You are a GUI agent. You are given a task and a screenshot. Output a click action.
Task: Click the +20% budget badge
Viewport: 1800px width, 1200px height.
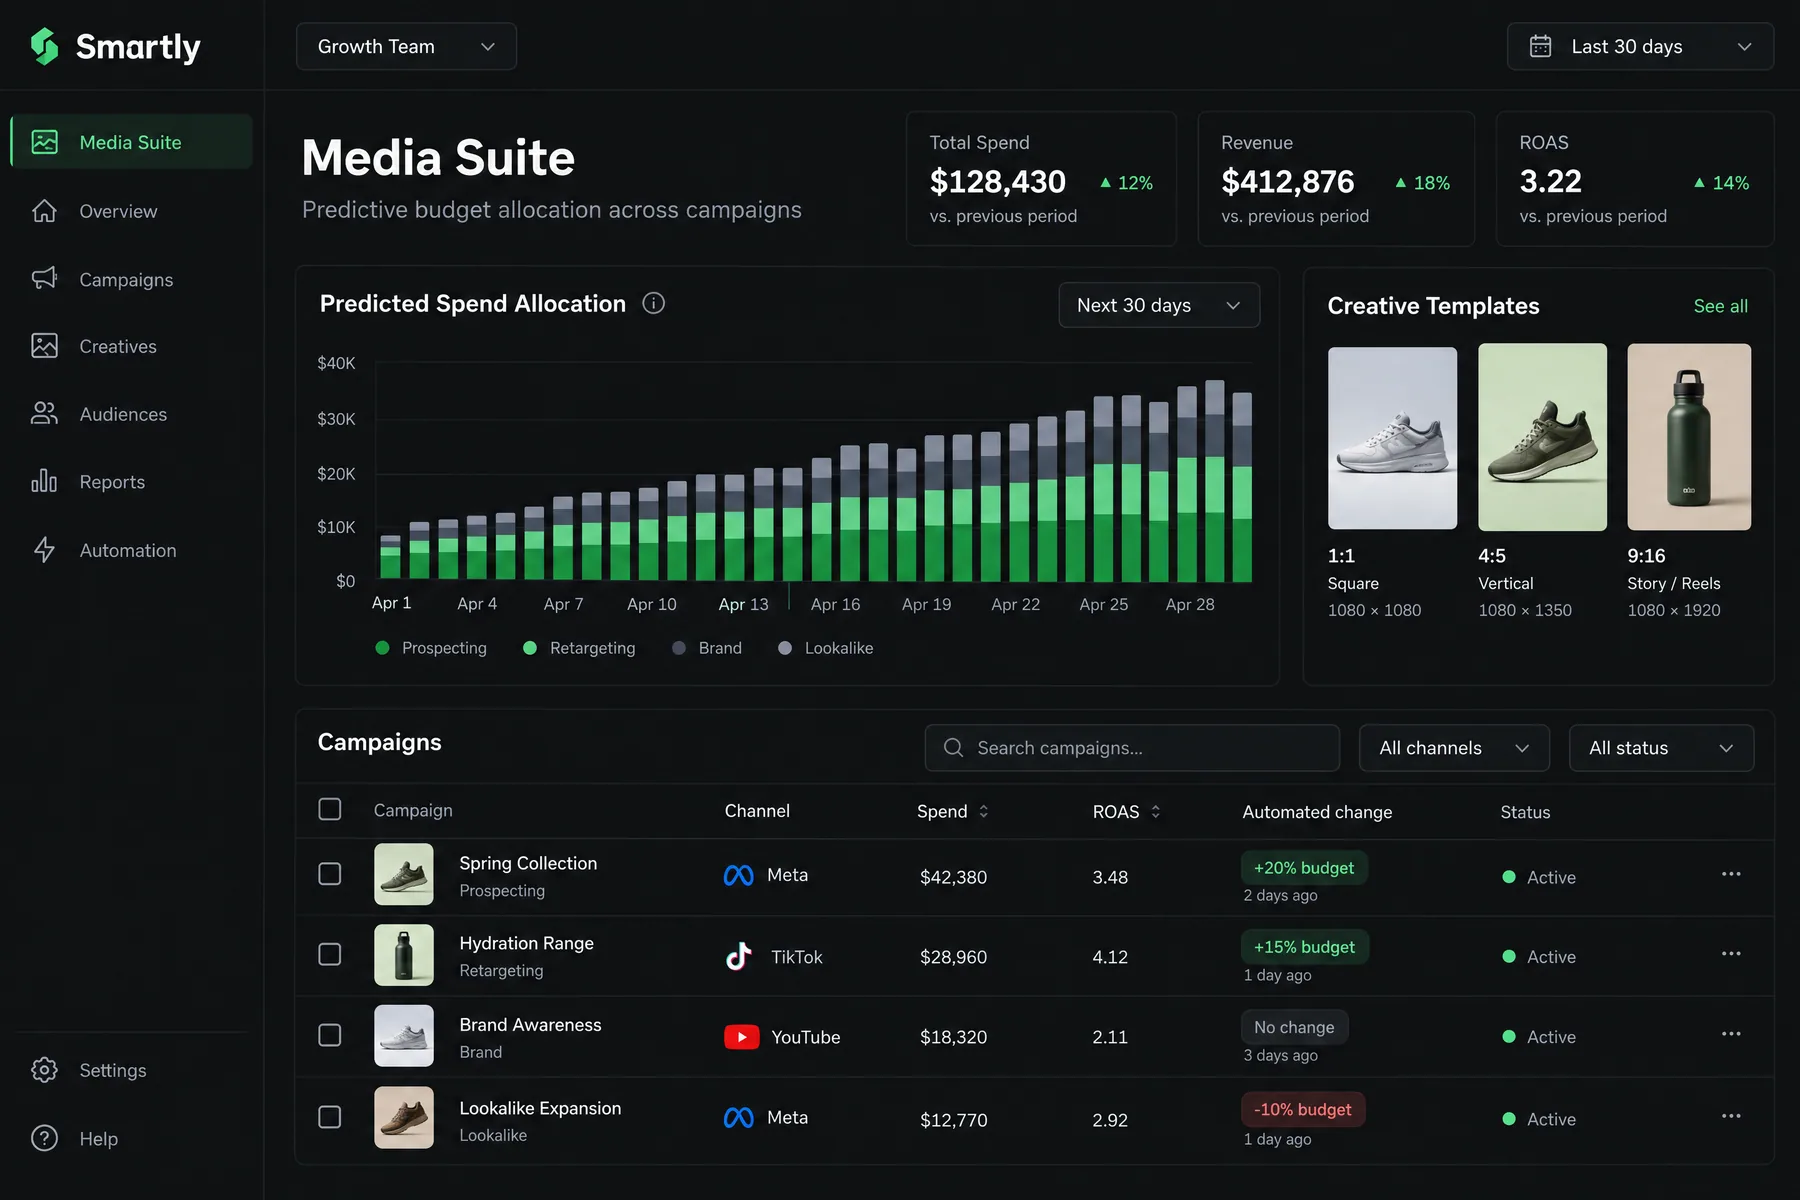pyautogui.click(x=1304, y=868)
